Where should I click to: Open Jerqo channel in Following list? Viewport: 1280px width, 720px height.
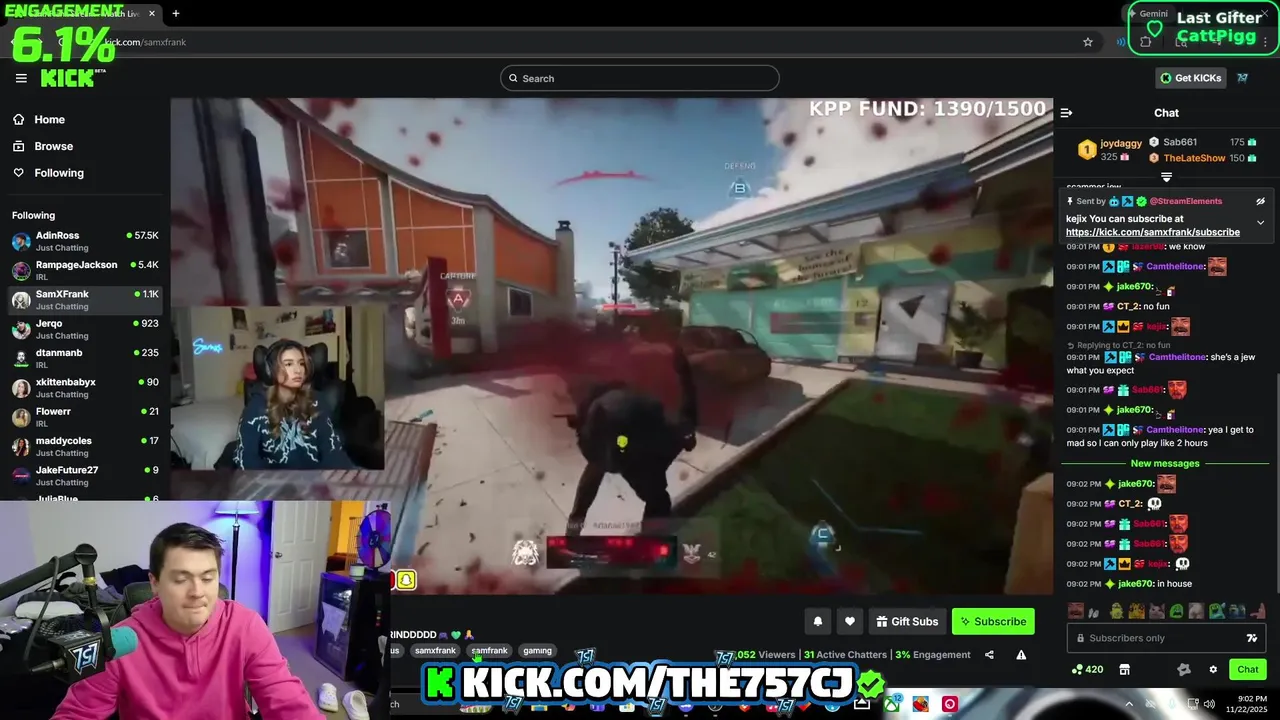point(85,329)
